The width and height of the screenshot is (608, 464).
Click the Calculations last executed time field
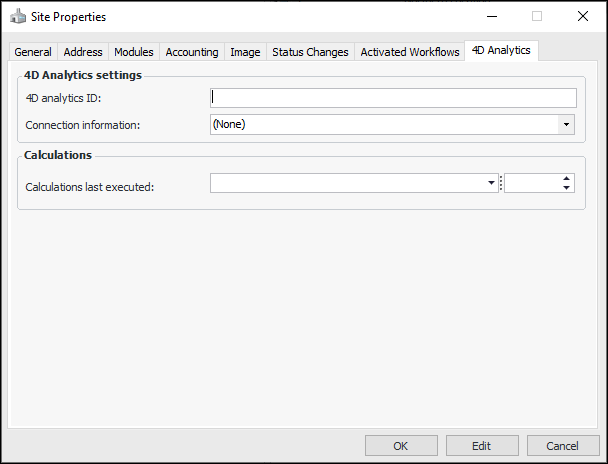pyautogui.click(x=531, y=183)
